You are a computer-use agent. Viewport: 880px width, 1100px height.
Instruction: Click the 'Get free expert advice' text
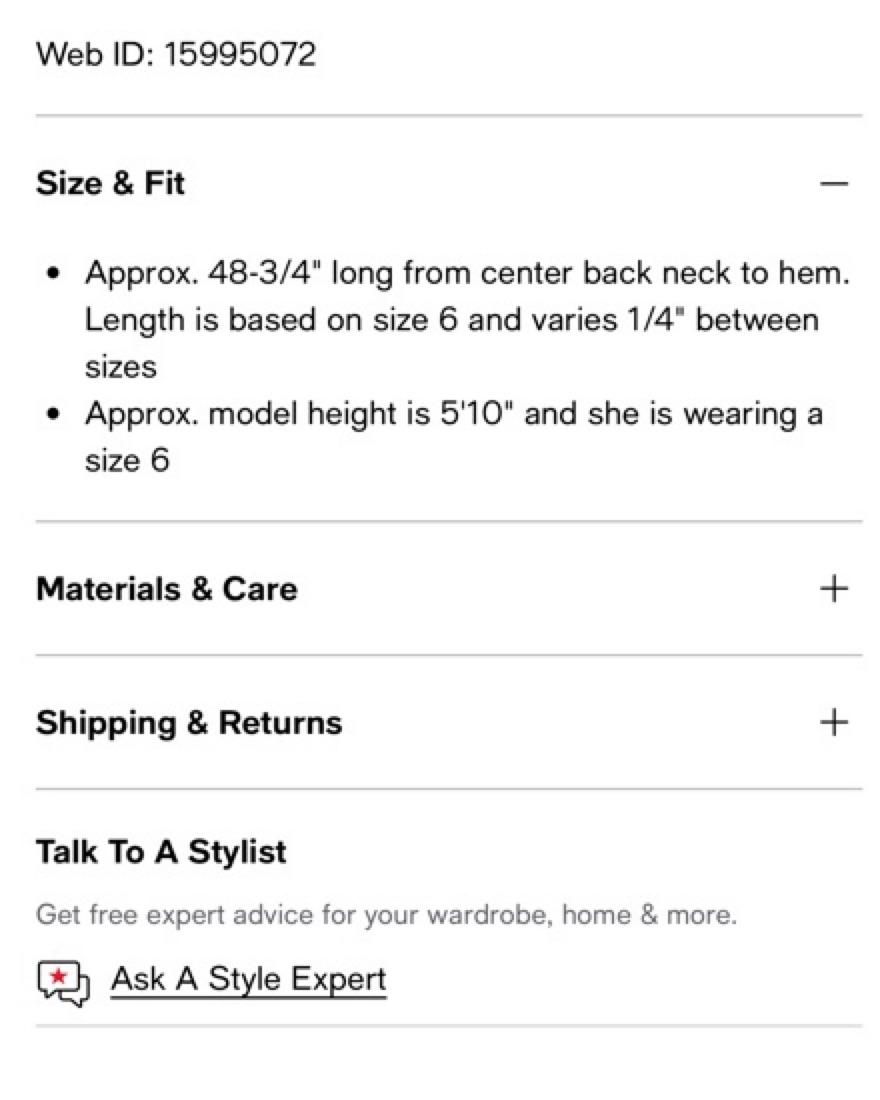click(386, 914)
